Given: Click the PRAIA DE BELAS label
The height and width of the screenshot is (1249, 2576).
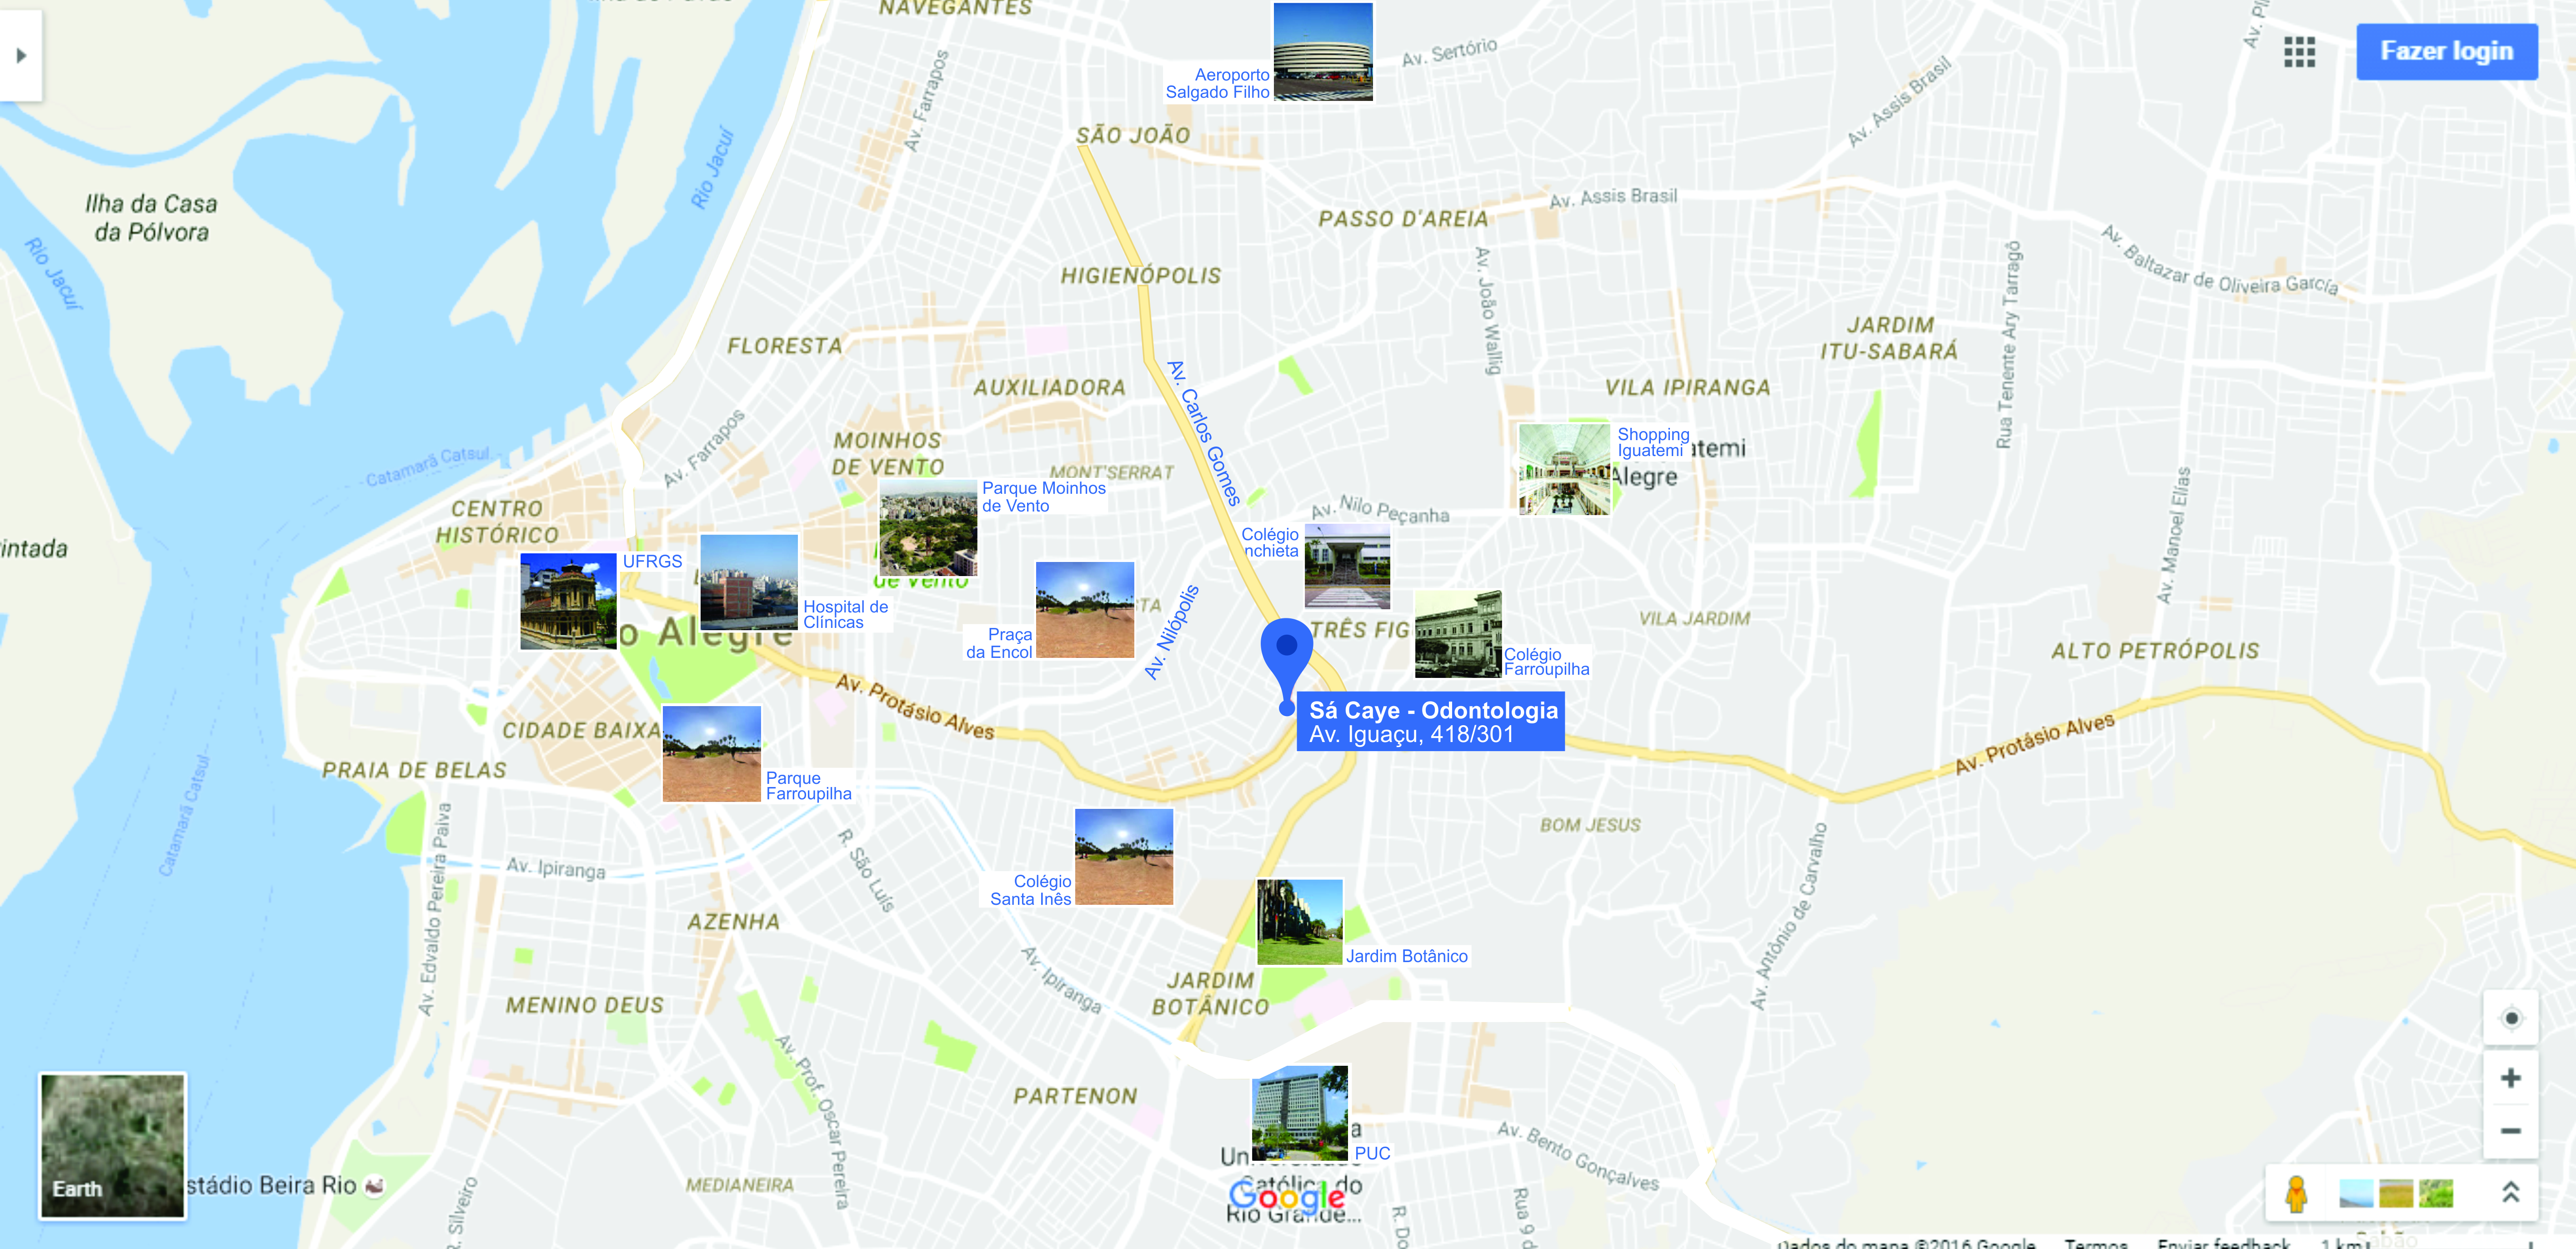Looking at the screenshot, I should (x=414, y=771).
